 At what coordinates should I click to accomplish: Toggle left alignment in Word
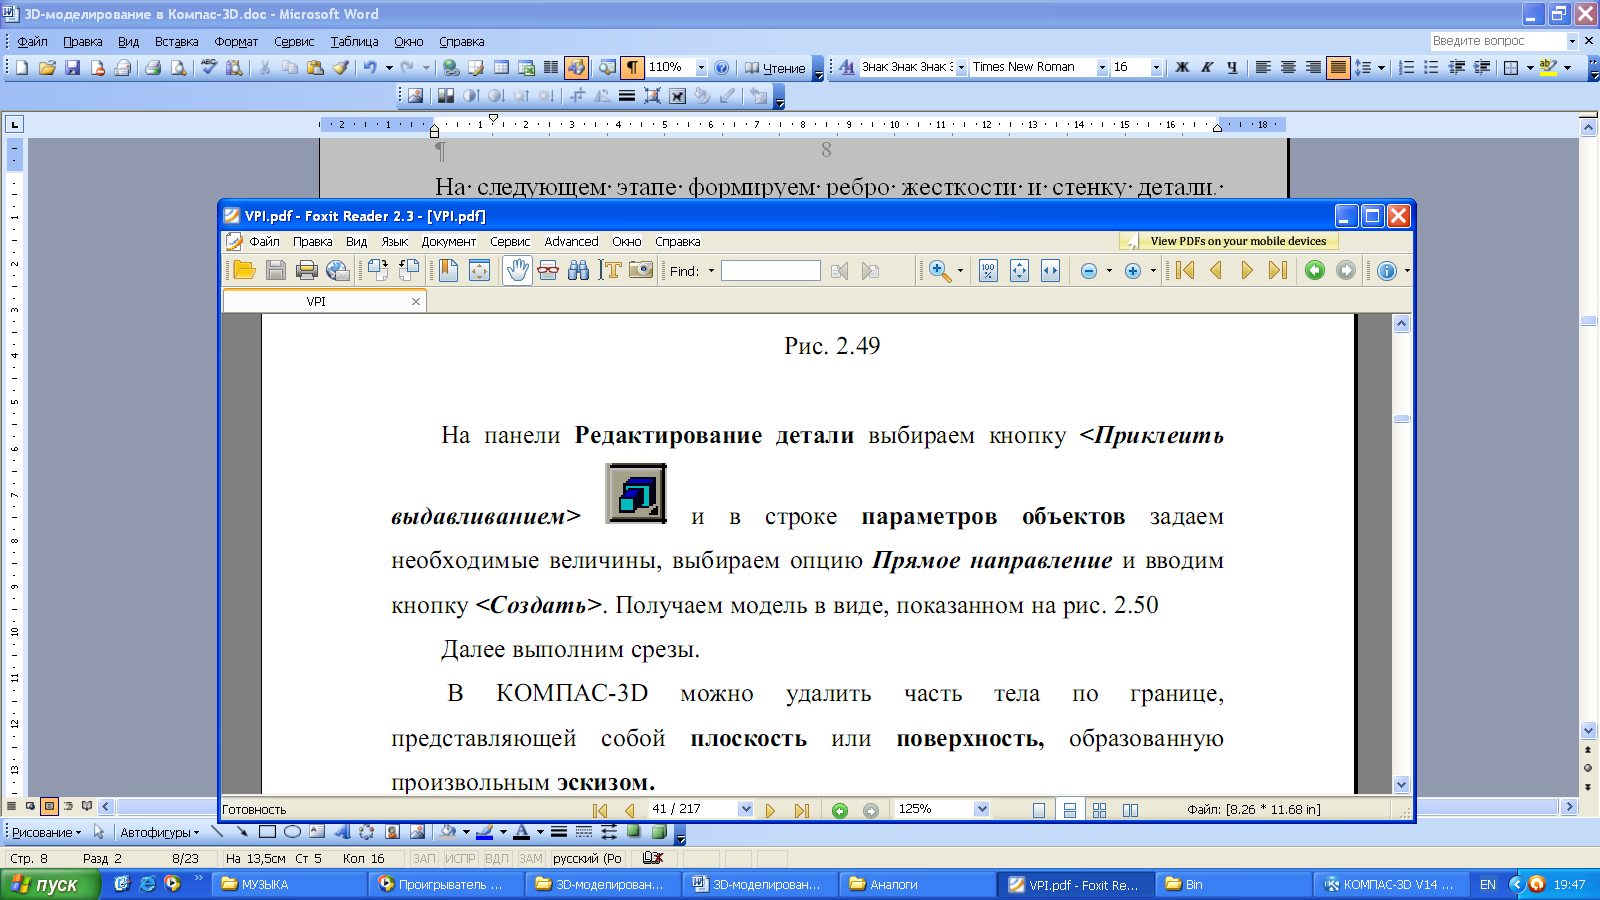pyautogui.click(x=1263, y=67)
